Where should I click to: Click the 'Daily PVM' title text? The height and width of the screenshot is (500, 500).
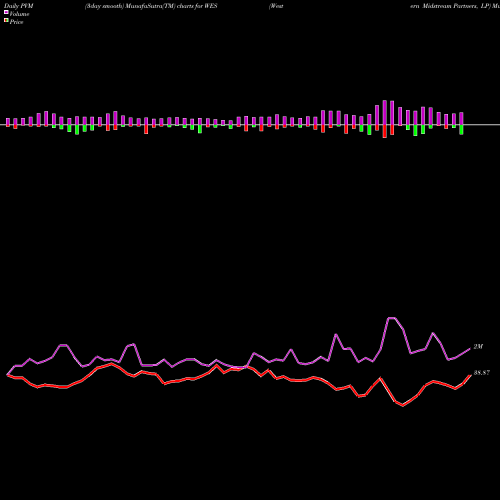pyautogui.click(x=19, y=6)
